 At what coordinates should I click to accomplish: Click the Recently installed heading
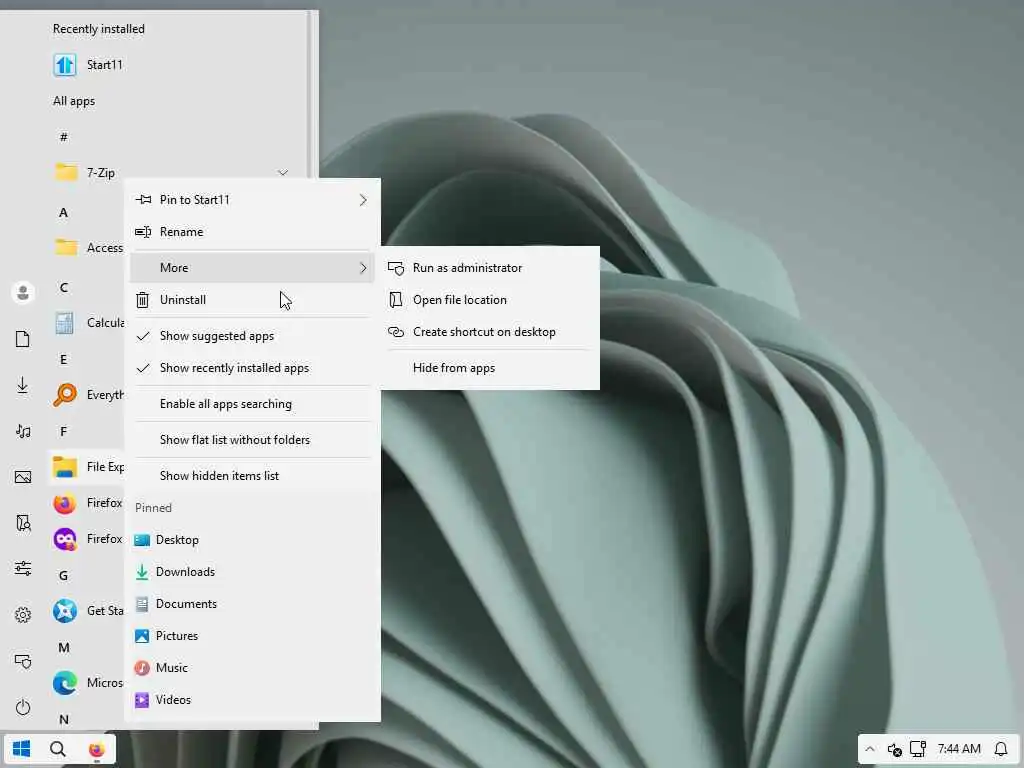(x=99, y=29)
